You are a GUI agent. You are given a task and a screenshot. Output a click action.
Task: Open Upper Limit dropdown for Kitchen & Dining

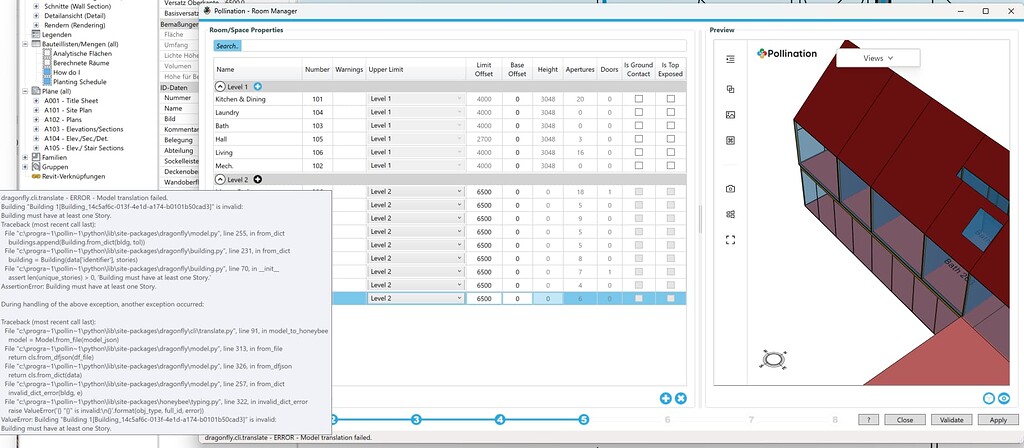click(416, 99)
